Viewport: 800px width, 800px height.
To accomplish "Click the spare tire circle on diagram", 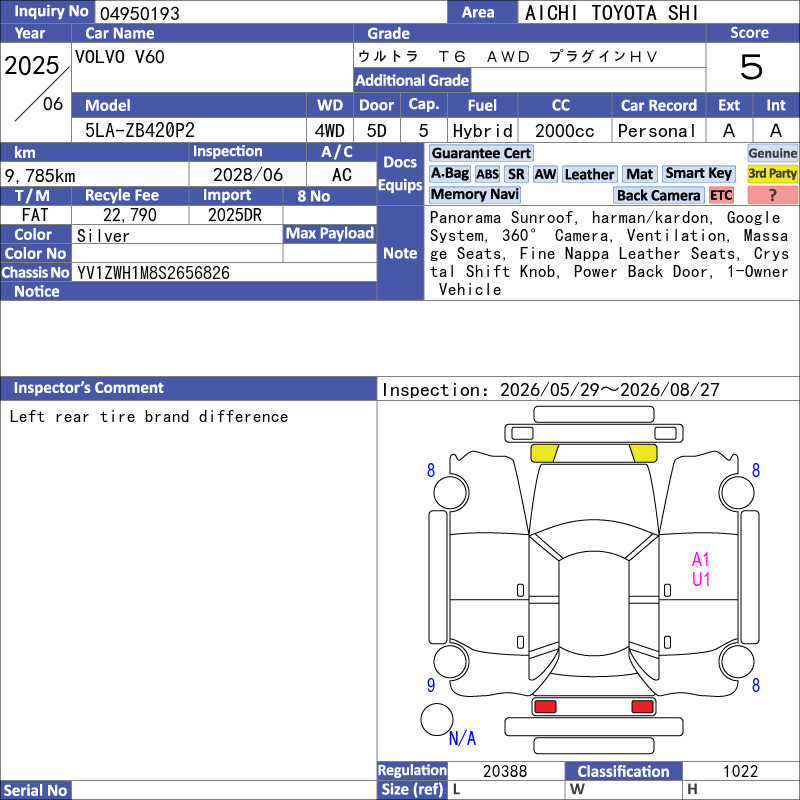I will [x=437, y=719].
